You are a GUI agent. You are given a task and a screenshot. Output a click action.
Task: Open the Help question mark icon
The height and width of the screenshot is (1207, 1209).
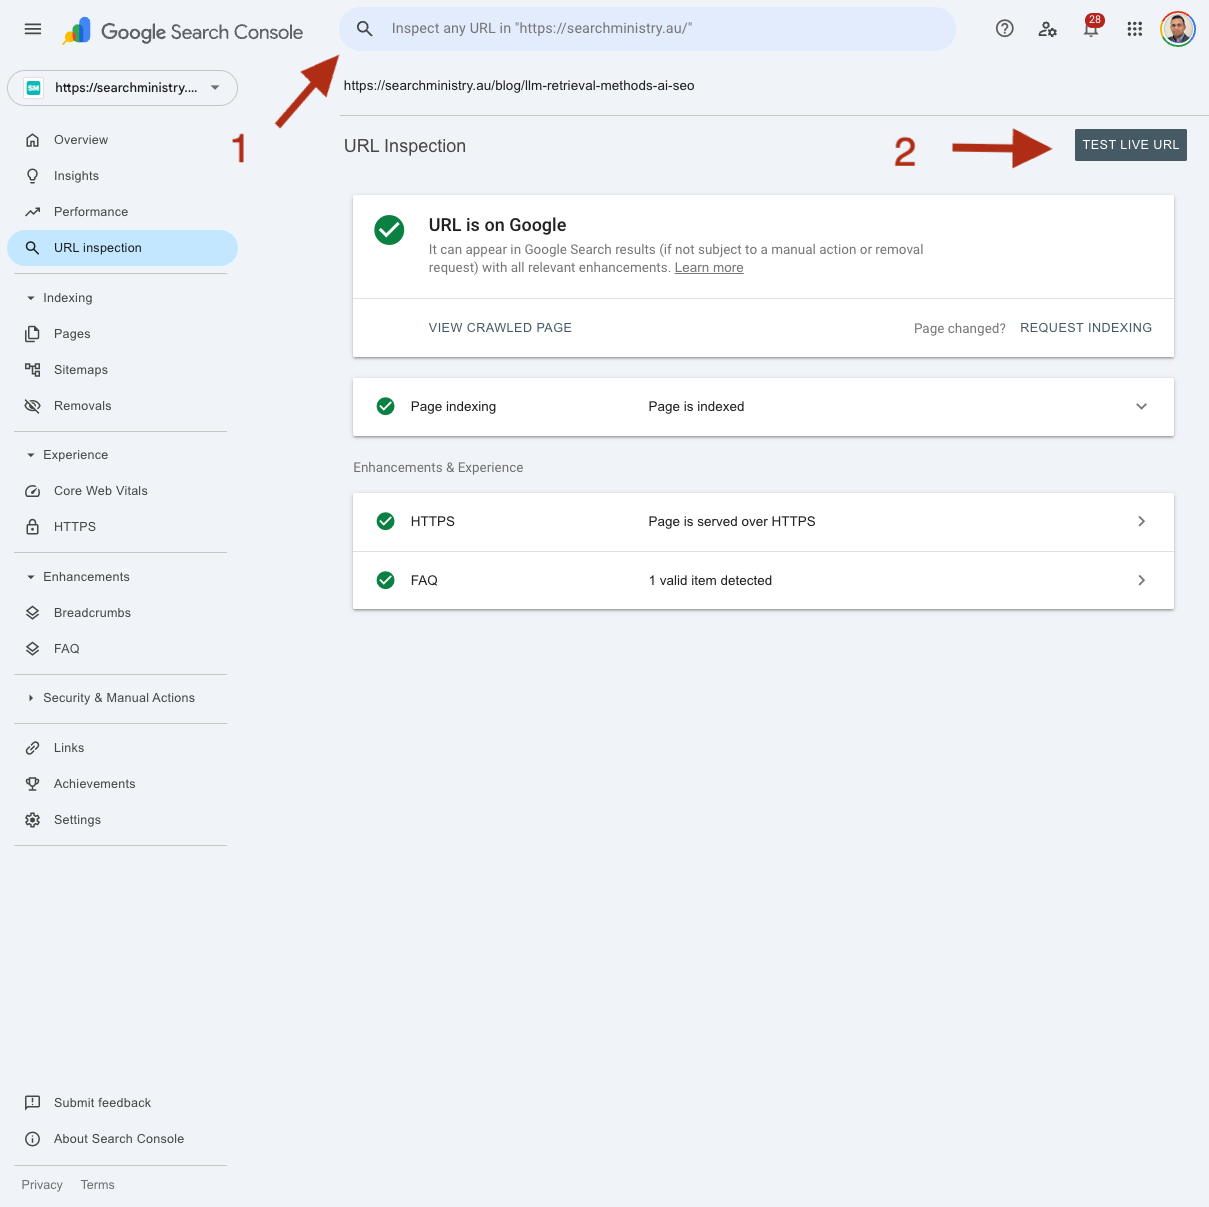click(x=1005, y=29)
